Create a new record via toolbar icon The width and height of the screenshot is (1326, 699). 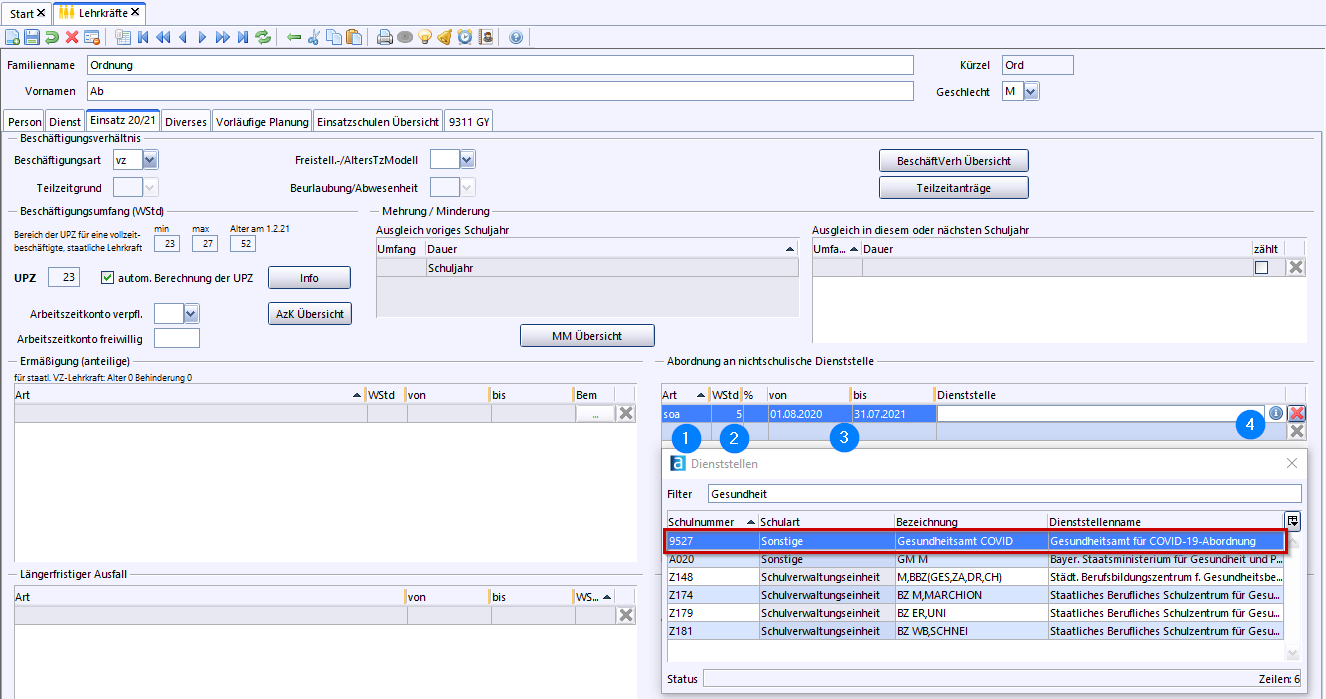[12, 38]
